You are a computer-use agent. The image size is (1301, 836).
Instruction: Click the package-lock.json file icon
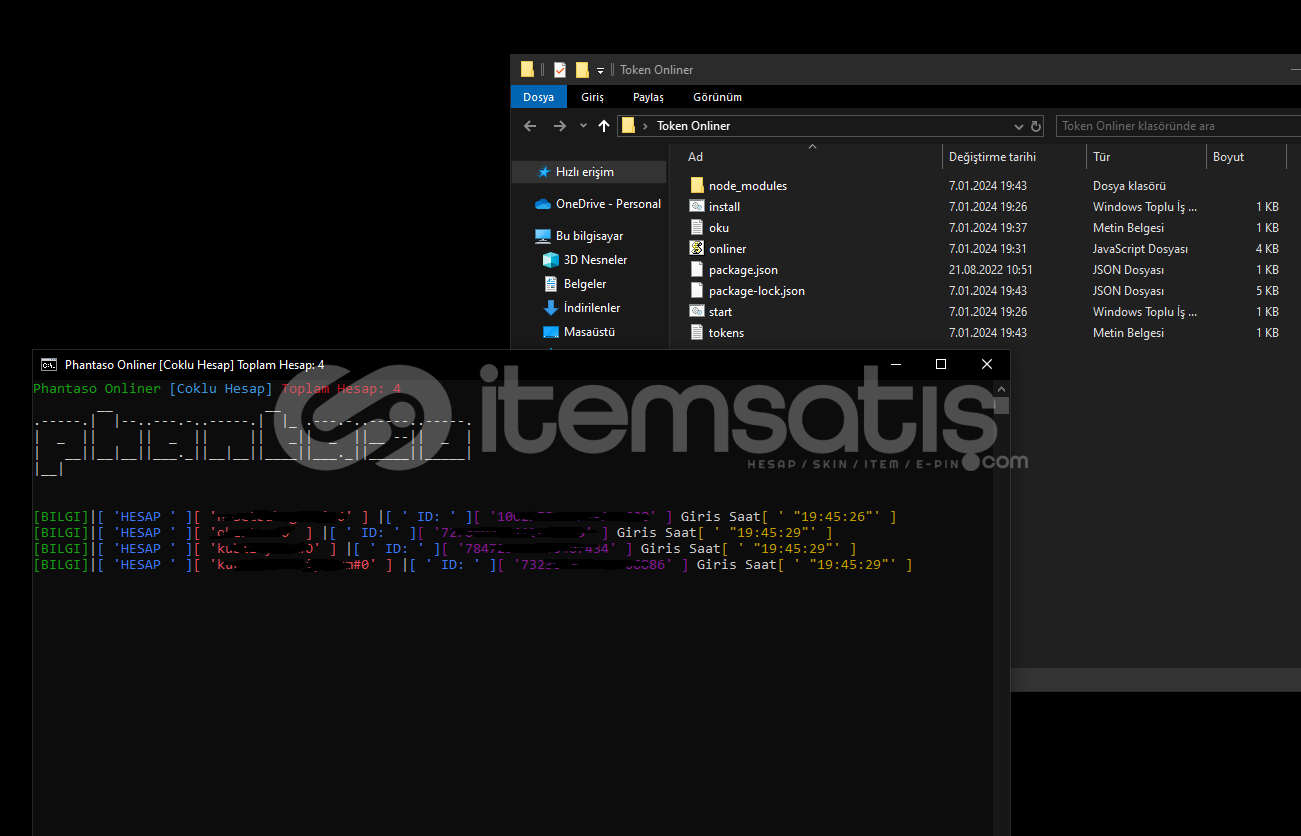(x=697, y=290)
